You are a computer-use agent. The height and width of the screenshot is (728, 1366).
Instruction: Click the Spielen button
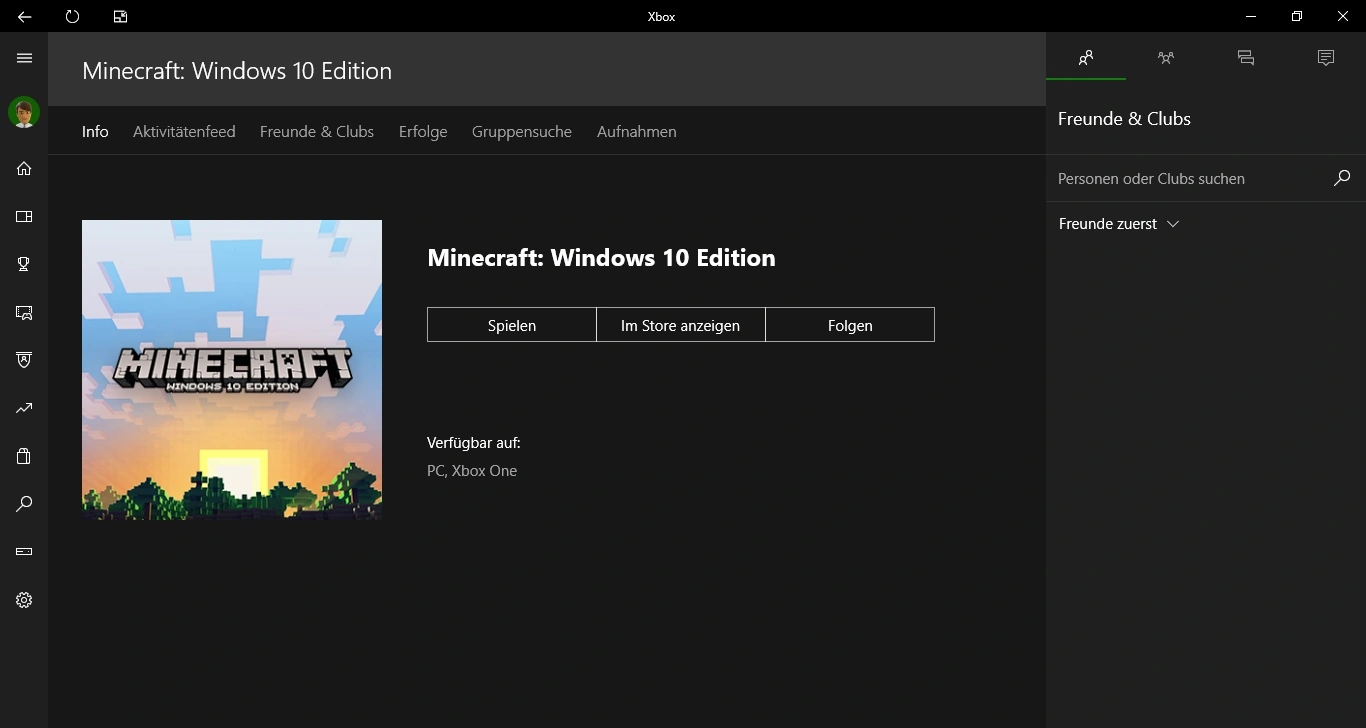coord(512,325)
